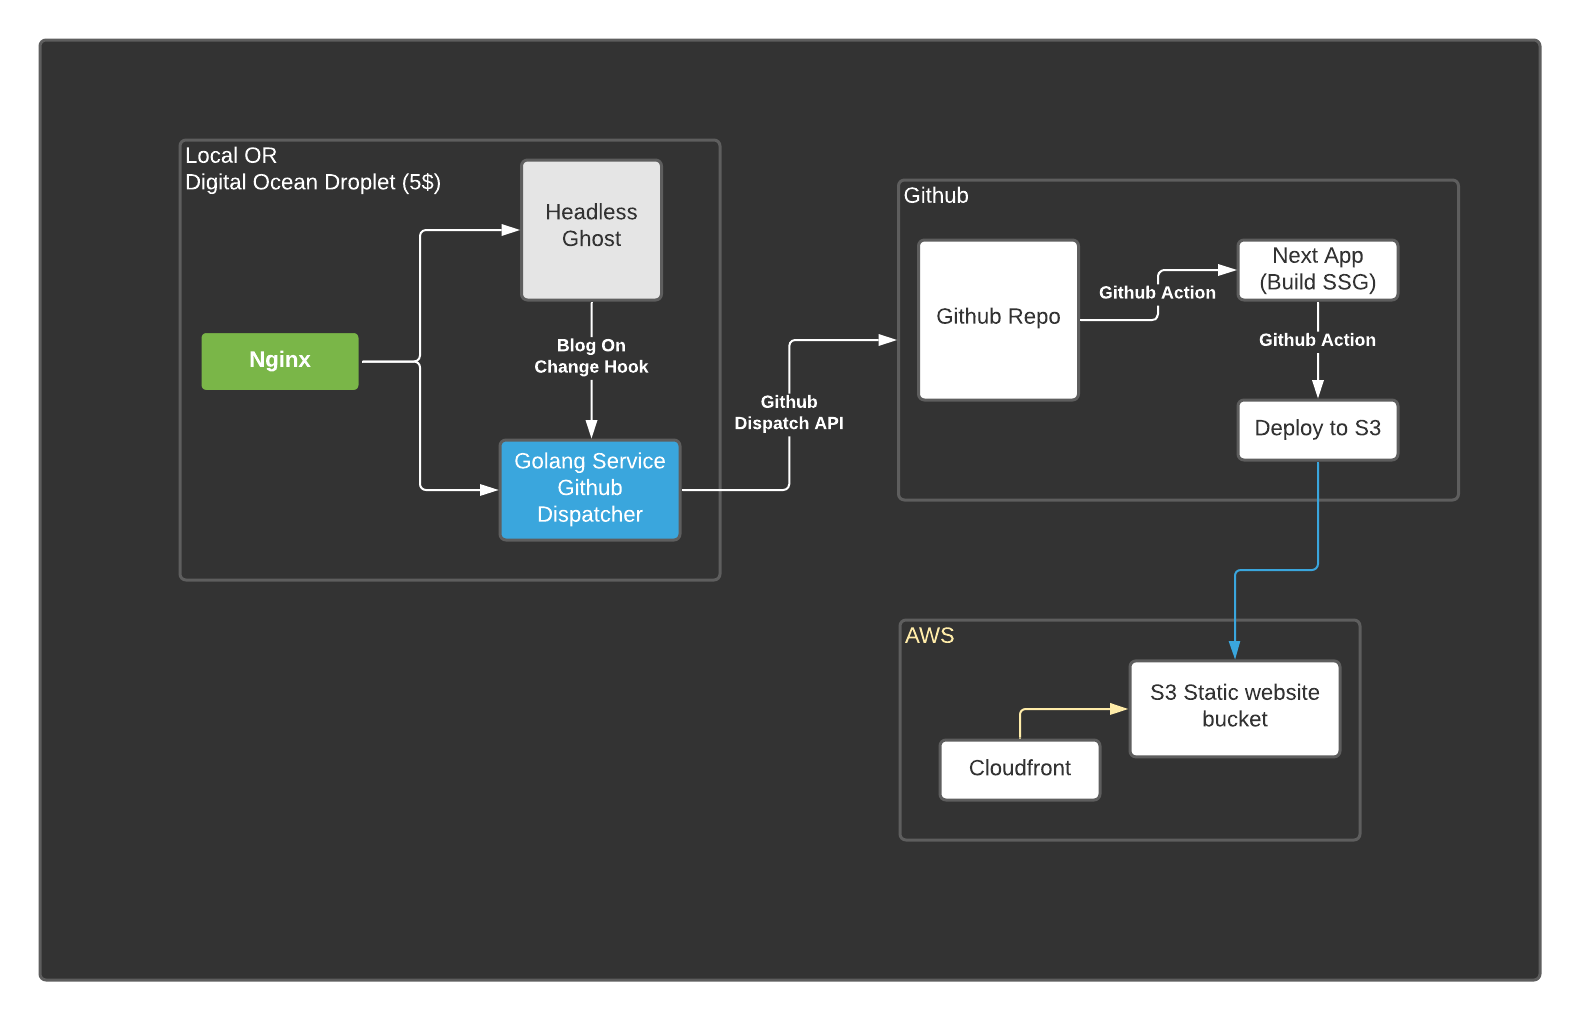Select yellow arrowhead from Cloudfront to S3 bucket

coord(1119,709)
